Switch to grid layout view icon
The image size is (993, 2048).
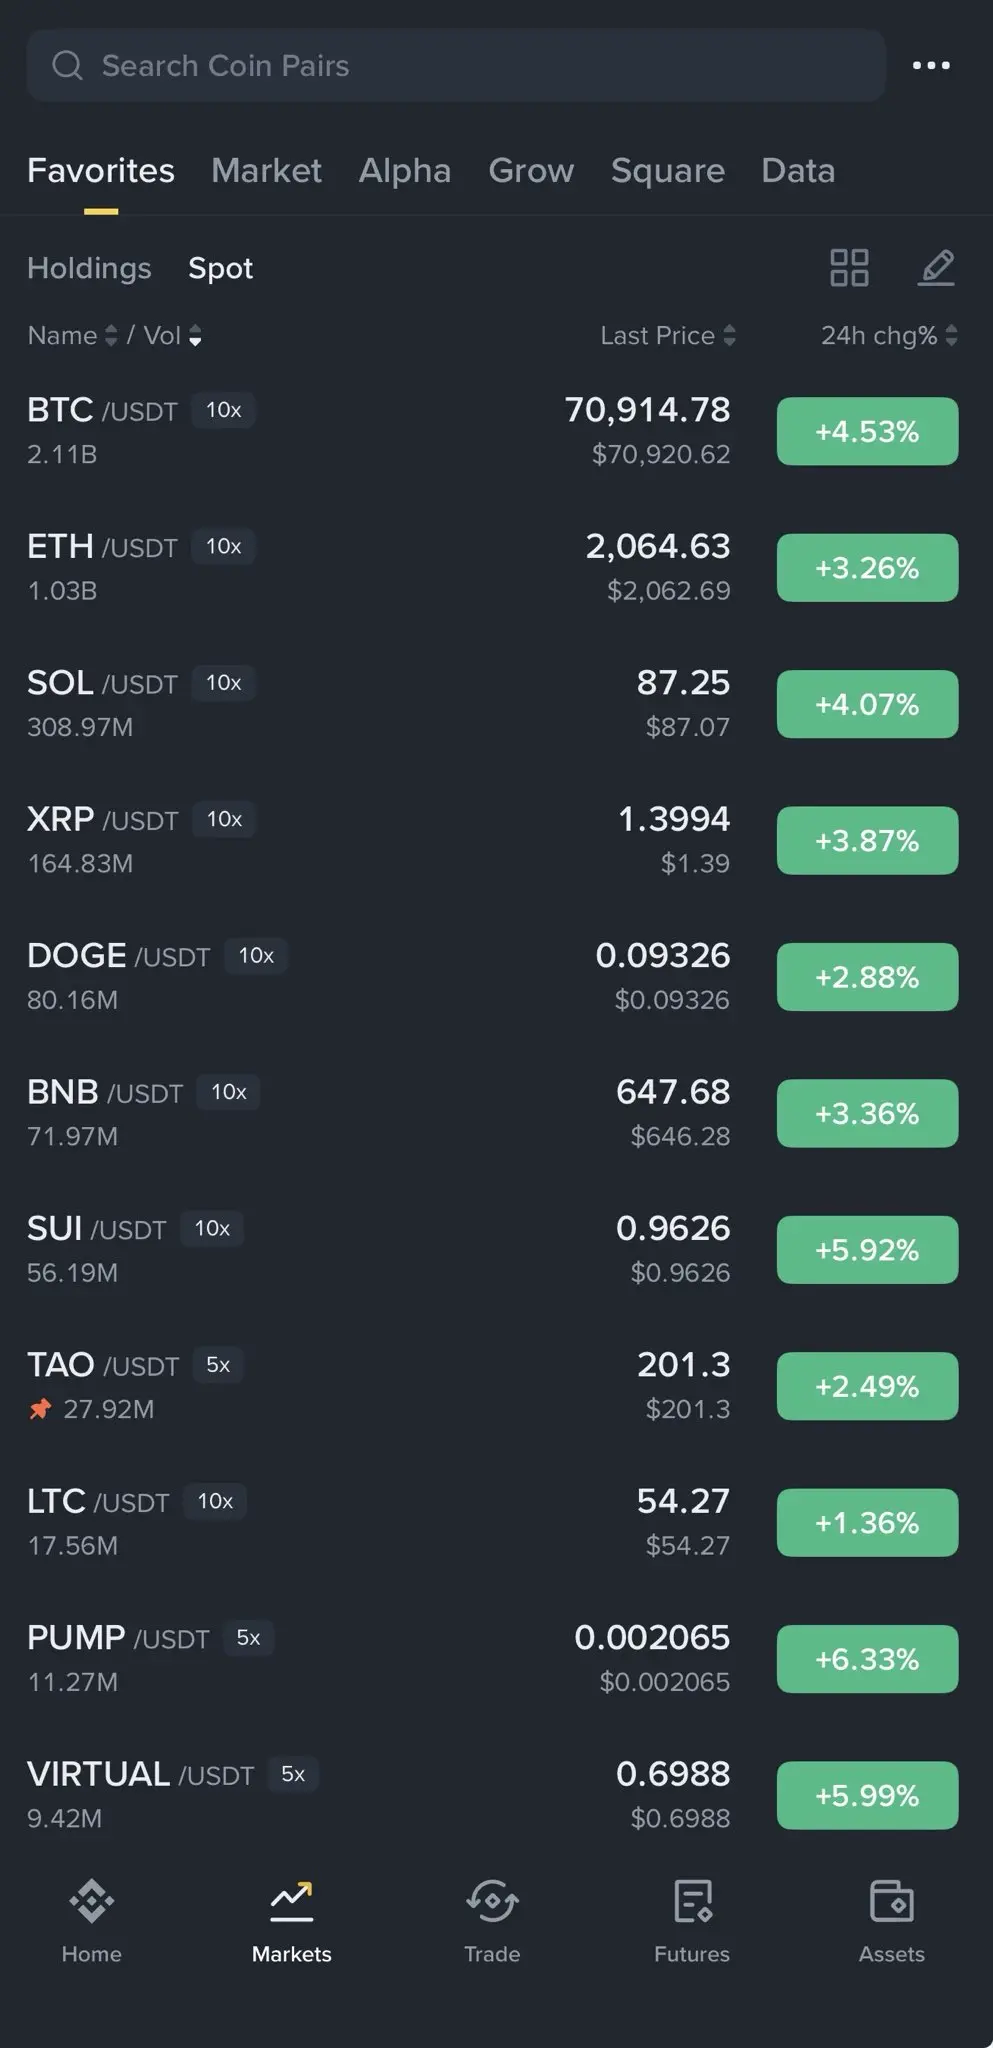click(x=849, y=268)
